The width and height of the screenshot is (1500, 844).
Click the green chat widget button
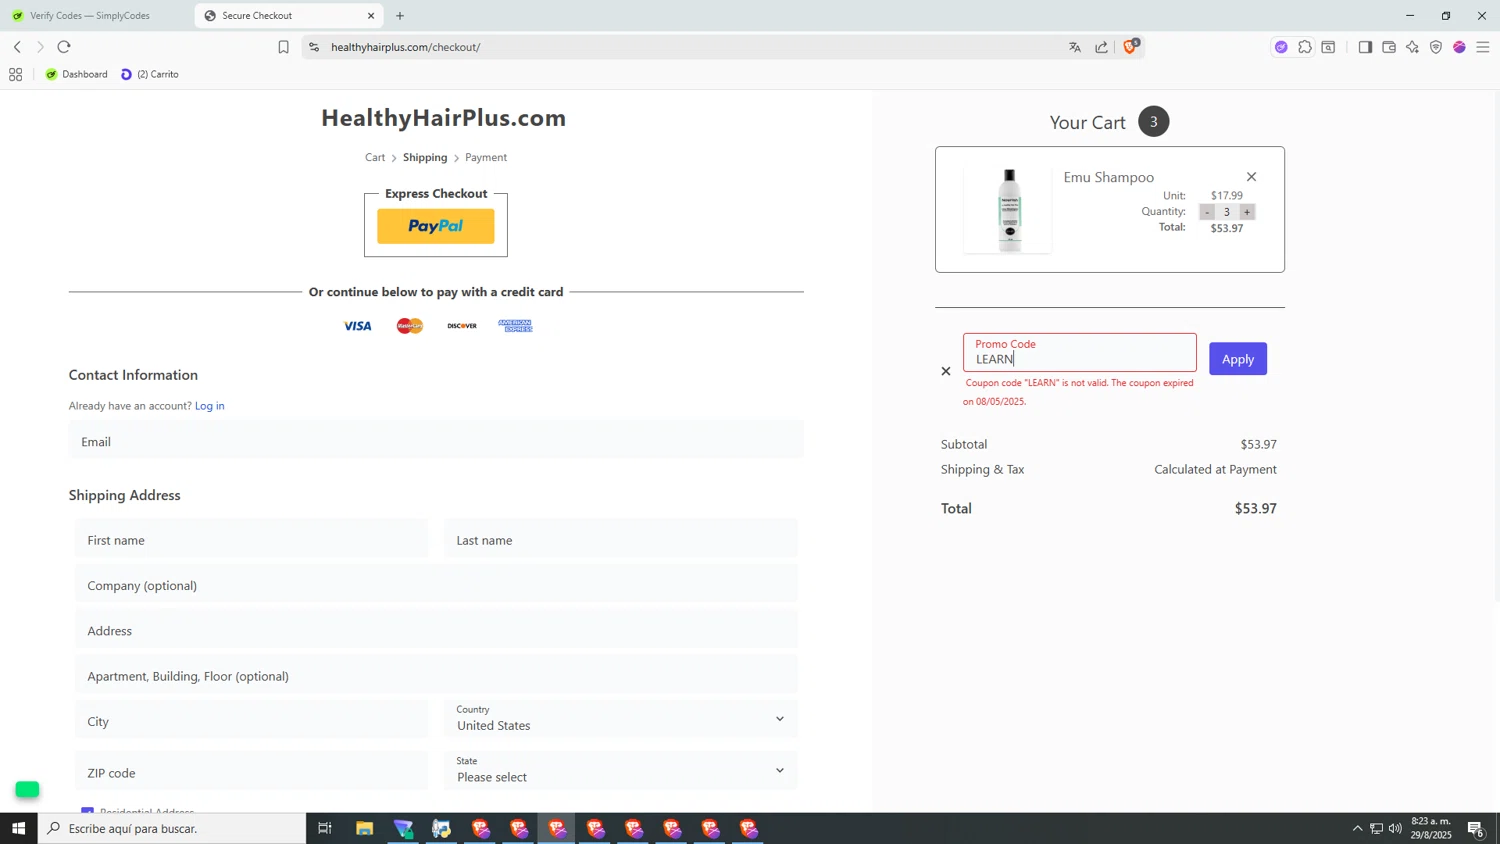tap(27, 789)
